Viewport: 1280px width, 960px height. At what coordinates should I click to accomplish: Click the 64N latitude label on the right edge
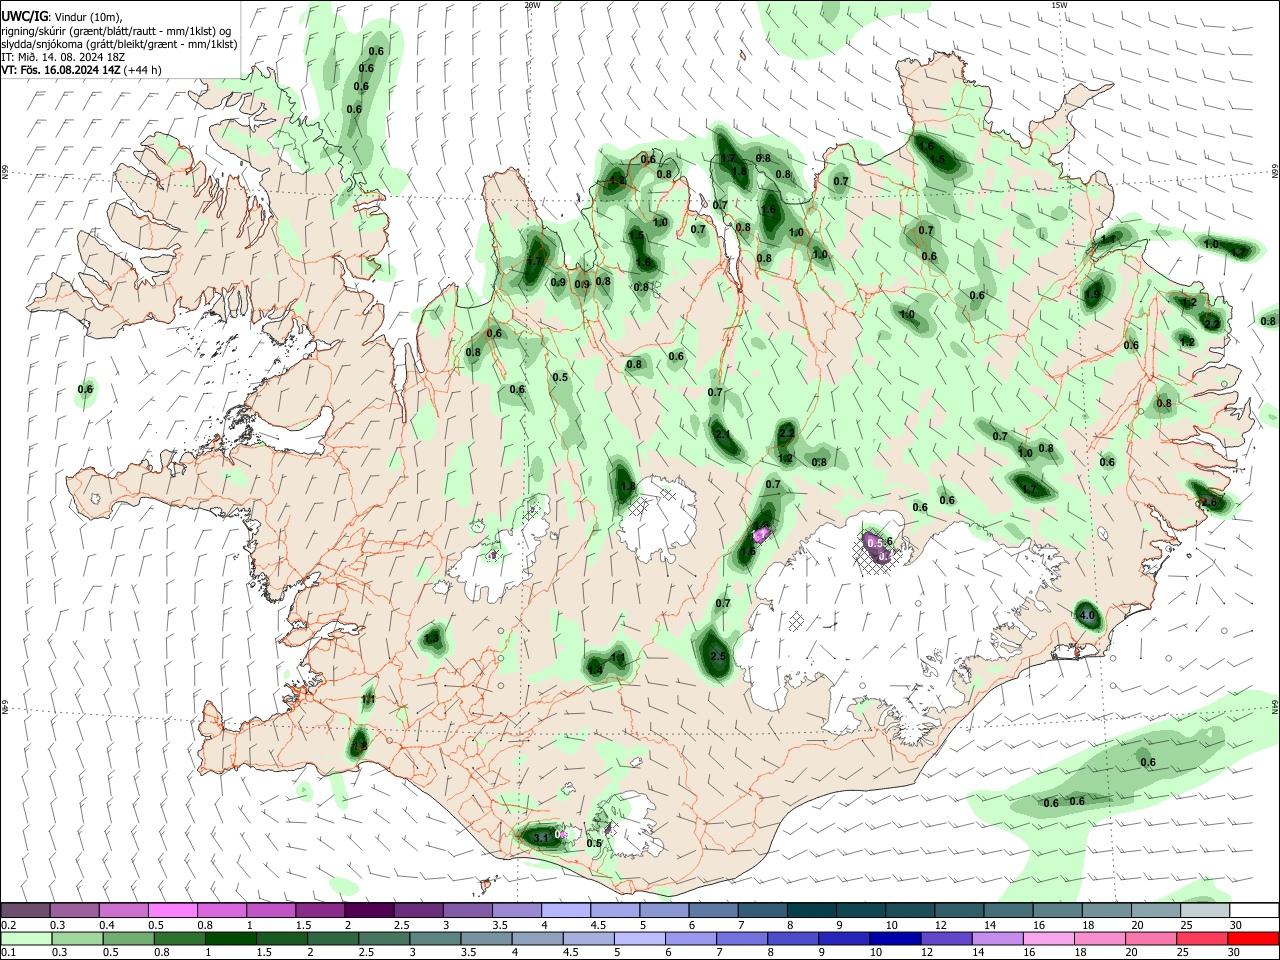click(1275, 707)
